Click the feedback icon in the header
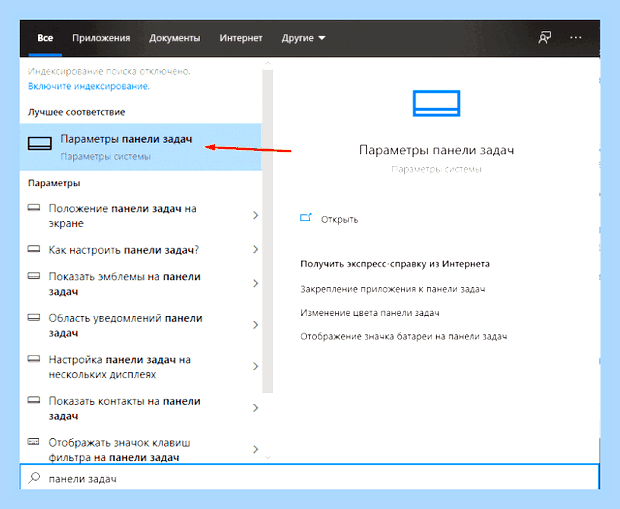The width and height of the screenshot is (620, 509). pos(544,38)
